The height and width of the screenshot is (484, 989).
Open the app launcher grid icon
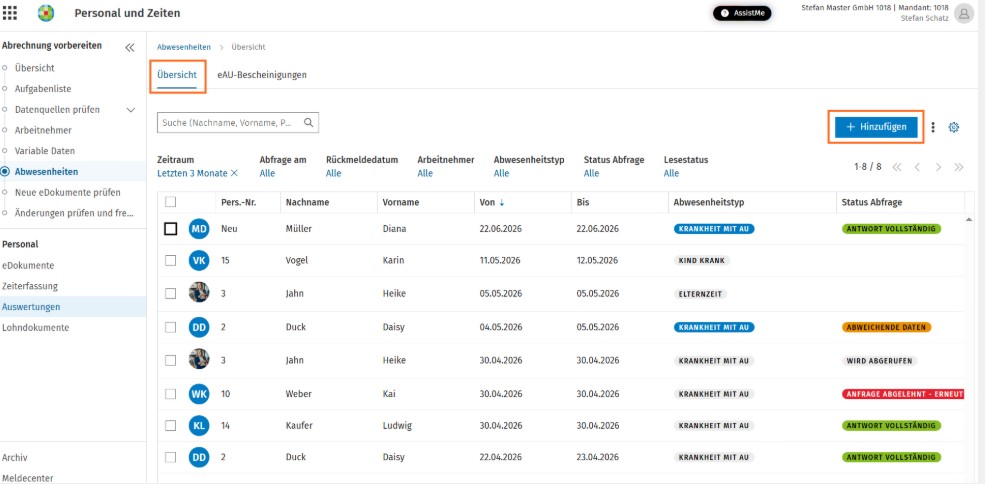[x=10, y=13]
